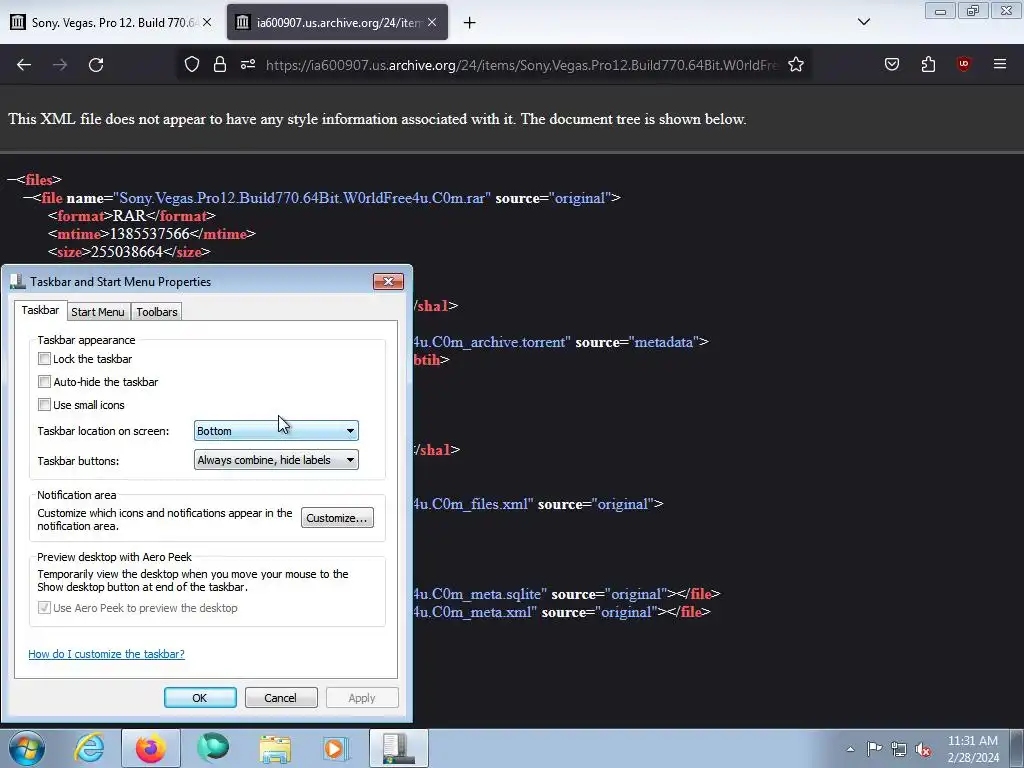Click Cancel in Taskbar properties dialog

tap(281, 697)
